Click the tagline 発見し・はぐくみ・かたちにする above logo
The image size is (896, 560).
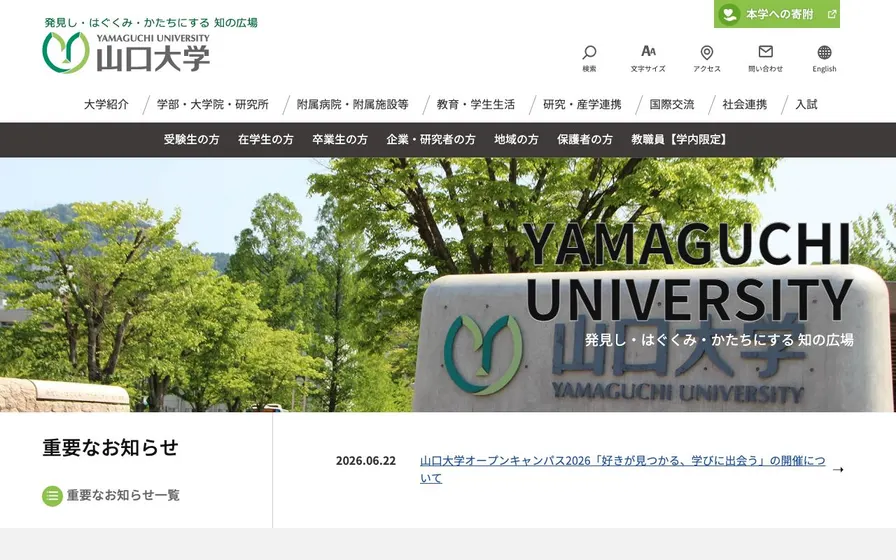[x=151, y=23]
